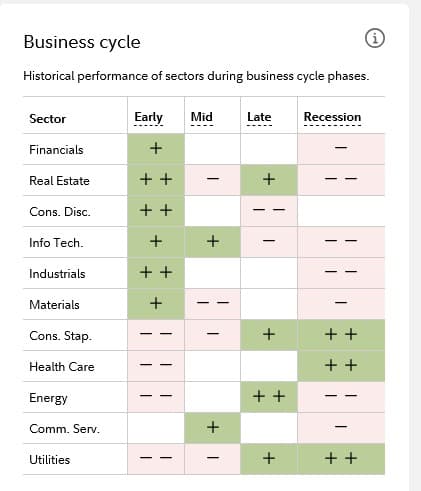The height and width of the screenshot is (491, 421).
Task: Click the Late column header
Action: pyautogui.click(x=259, y=117)
